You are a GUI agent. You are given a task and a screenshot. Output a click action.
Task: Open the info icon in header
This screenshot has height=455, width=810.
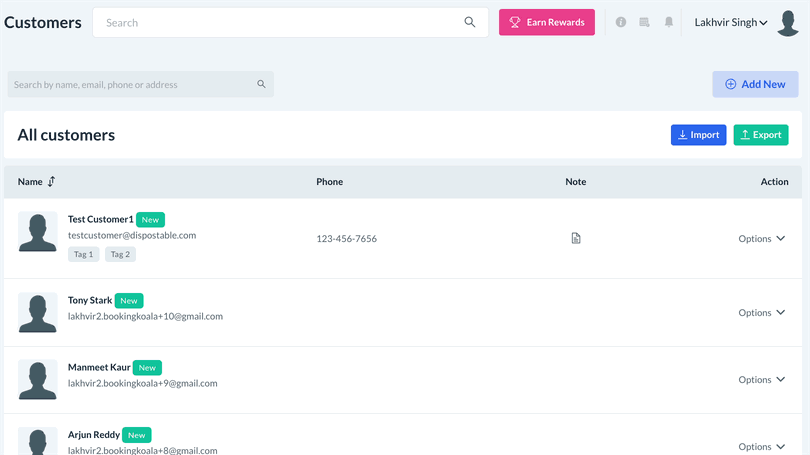tap(621, 22)
